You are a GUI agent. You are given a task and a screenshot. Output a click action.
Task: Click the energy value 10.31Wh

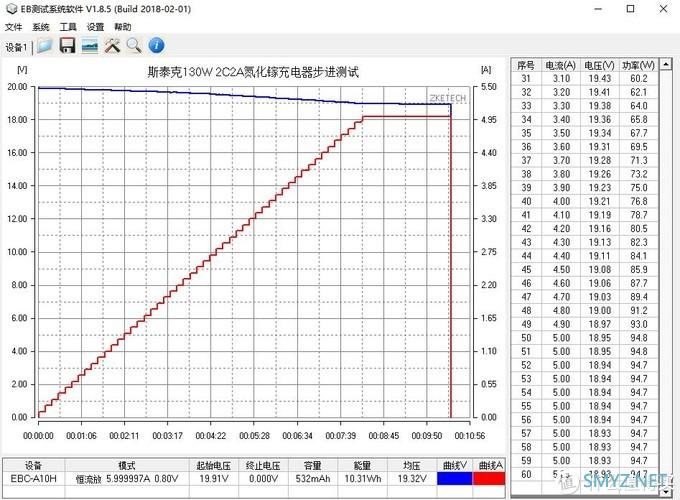click(363, 479)
